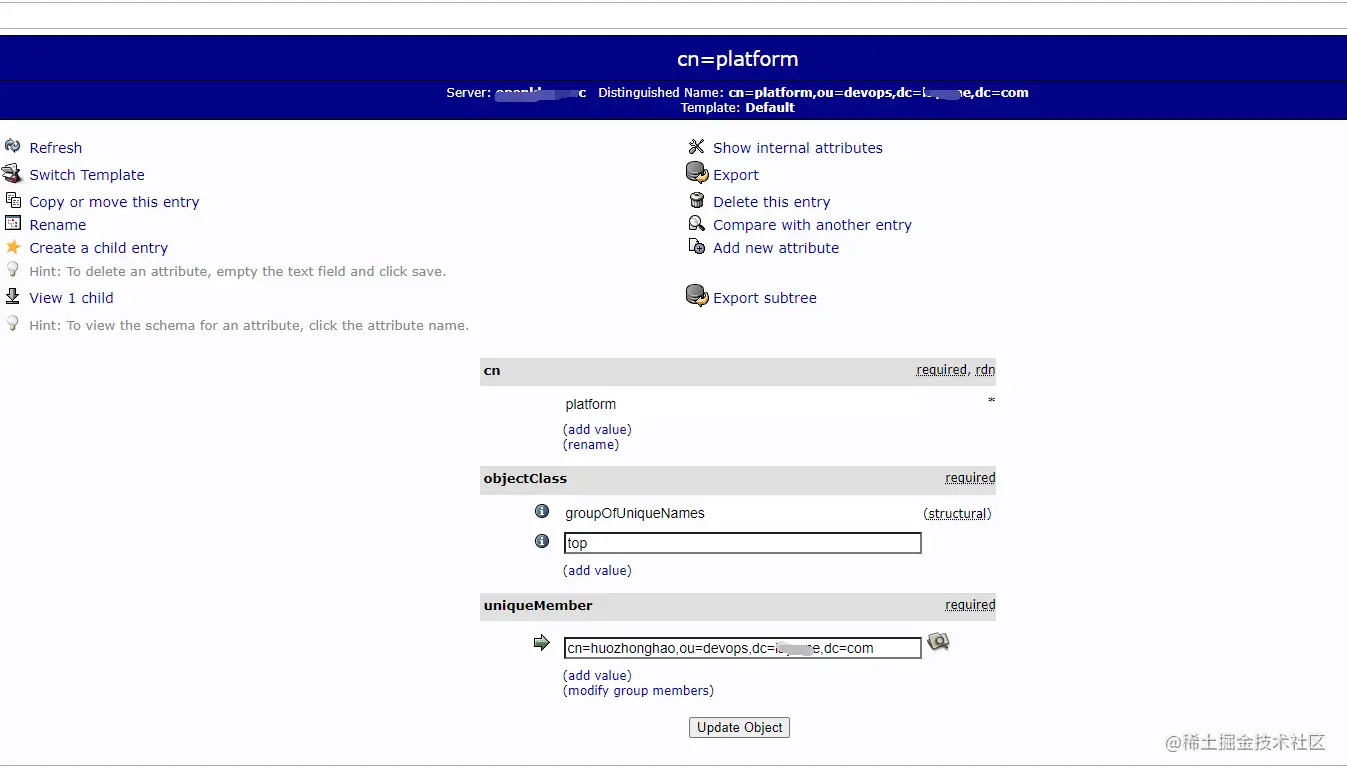Click the Copy or move entry icon
The height and width of the screenshot is (774, 1347).
(13, 200)
